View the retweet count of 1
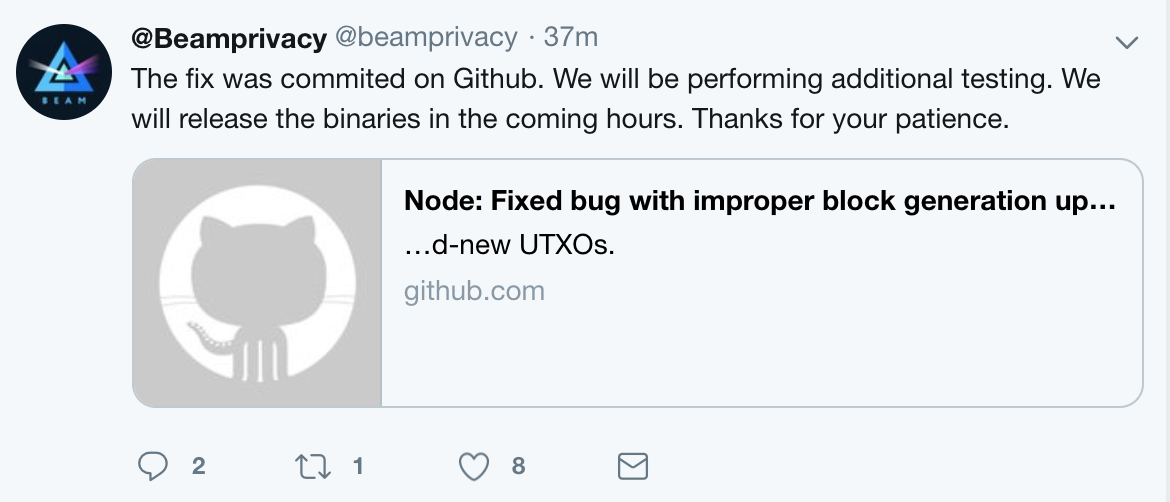The width and height of the screenshot is (1170, 502). coord(358,467)
